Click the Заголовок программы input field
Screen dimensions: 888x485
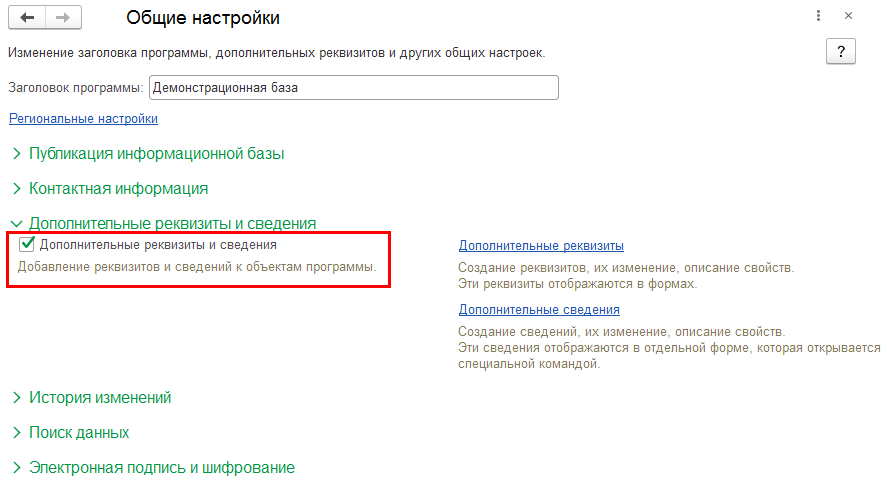(353, 87)
